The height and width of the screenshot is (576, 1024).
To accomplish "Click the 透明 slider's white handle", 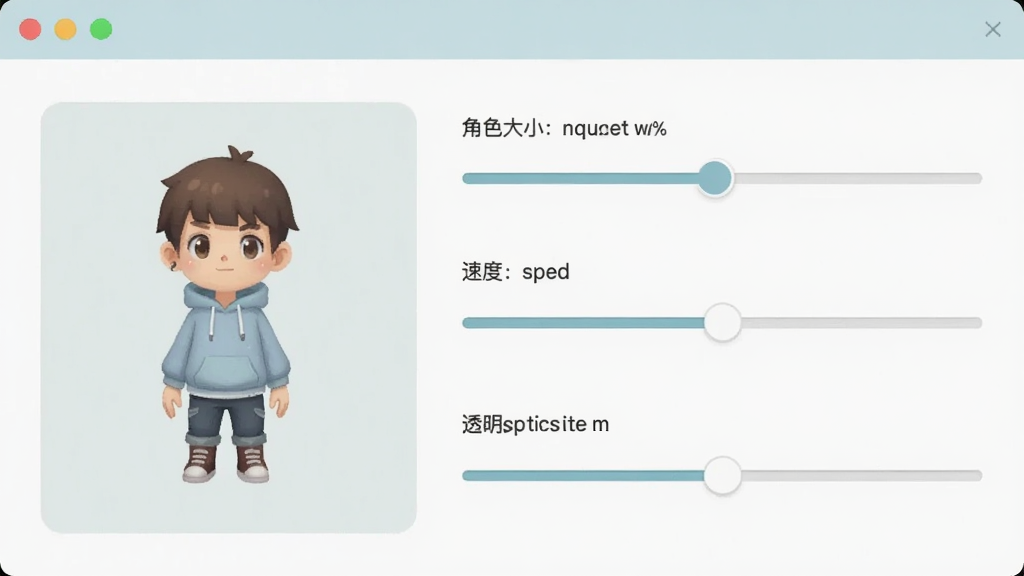I will pyautogui.click(x=722, y=475).
